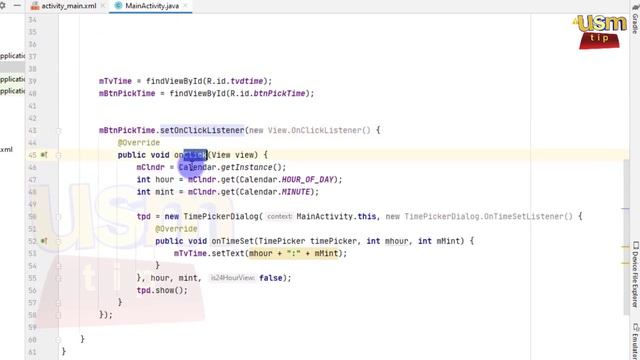The image size is (640, 360).
Task: Collapse the code block at line 43
Action: tap(58, 131)
